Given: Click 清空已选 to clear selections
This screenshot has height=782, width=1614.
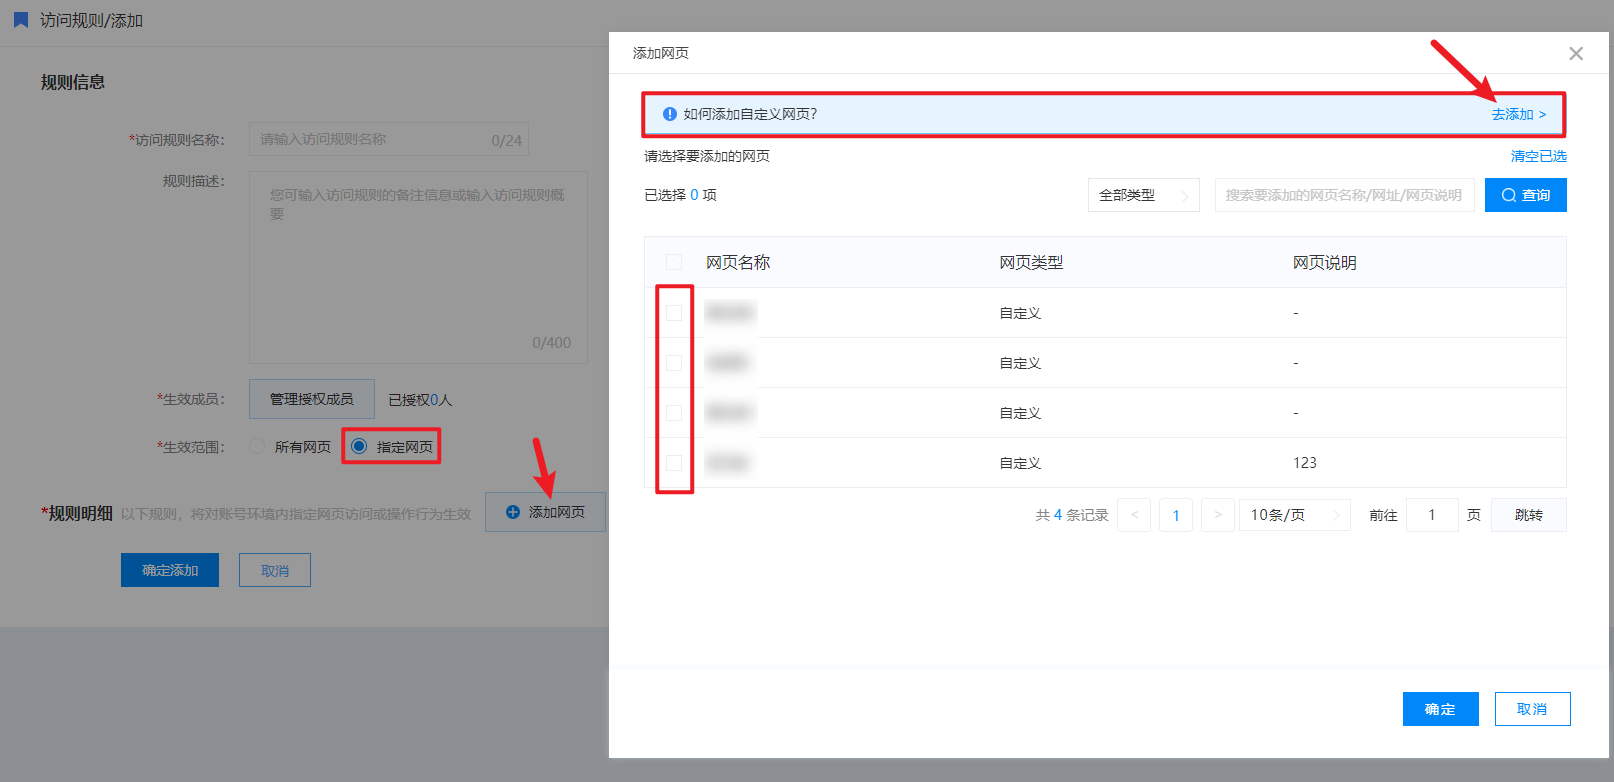Looking at the screenshot, I should point(1538,156).
